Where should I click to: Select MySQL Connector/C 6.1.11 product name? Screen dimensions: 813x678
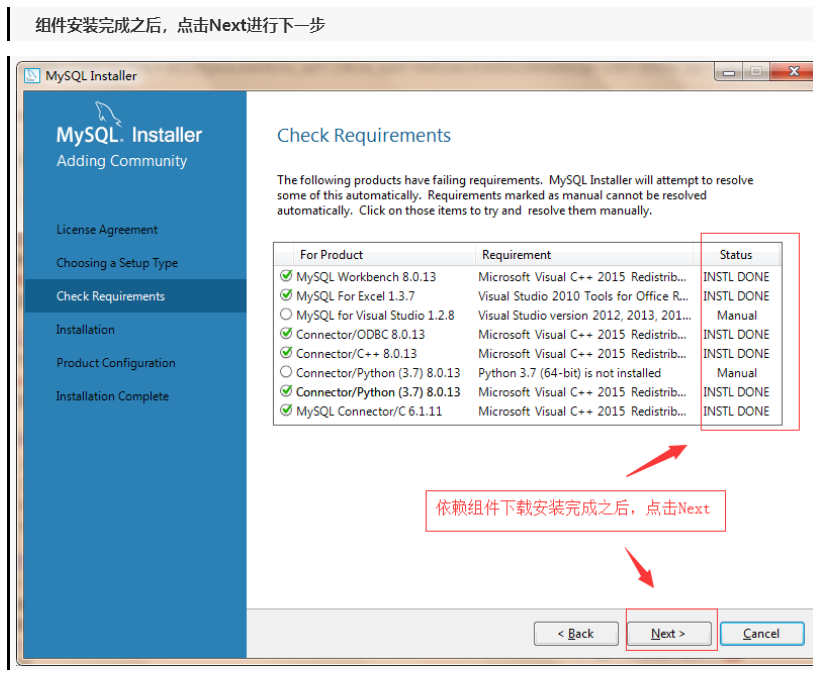click(x=369, y=411)
